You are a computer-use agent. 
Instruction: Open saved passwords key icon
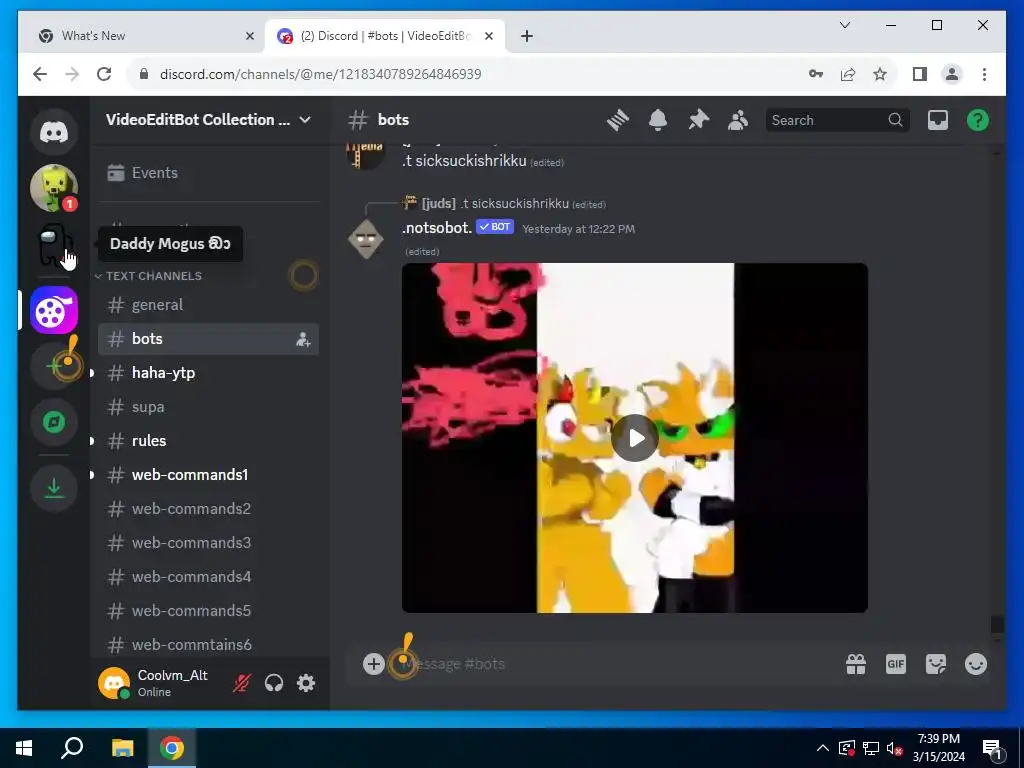pyautogui.click(x=816, y=74)
